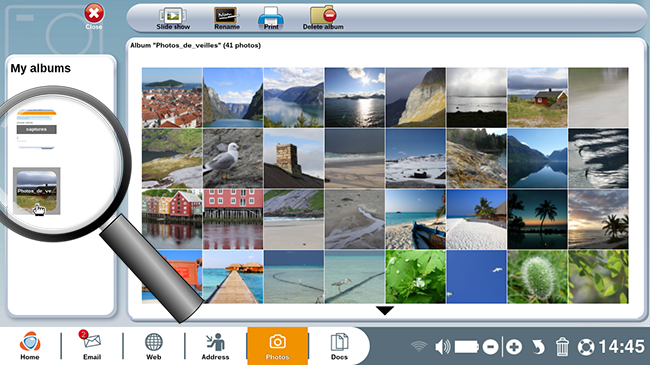Open the sun over sea photo

355,97
